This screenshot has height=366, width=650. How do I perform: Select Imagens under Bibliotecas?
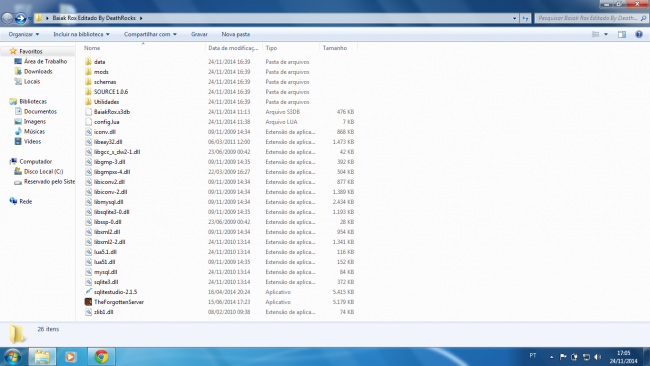pyautogui.click(x=35, y=121)
